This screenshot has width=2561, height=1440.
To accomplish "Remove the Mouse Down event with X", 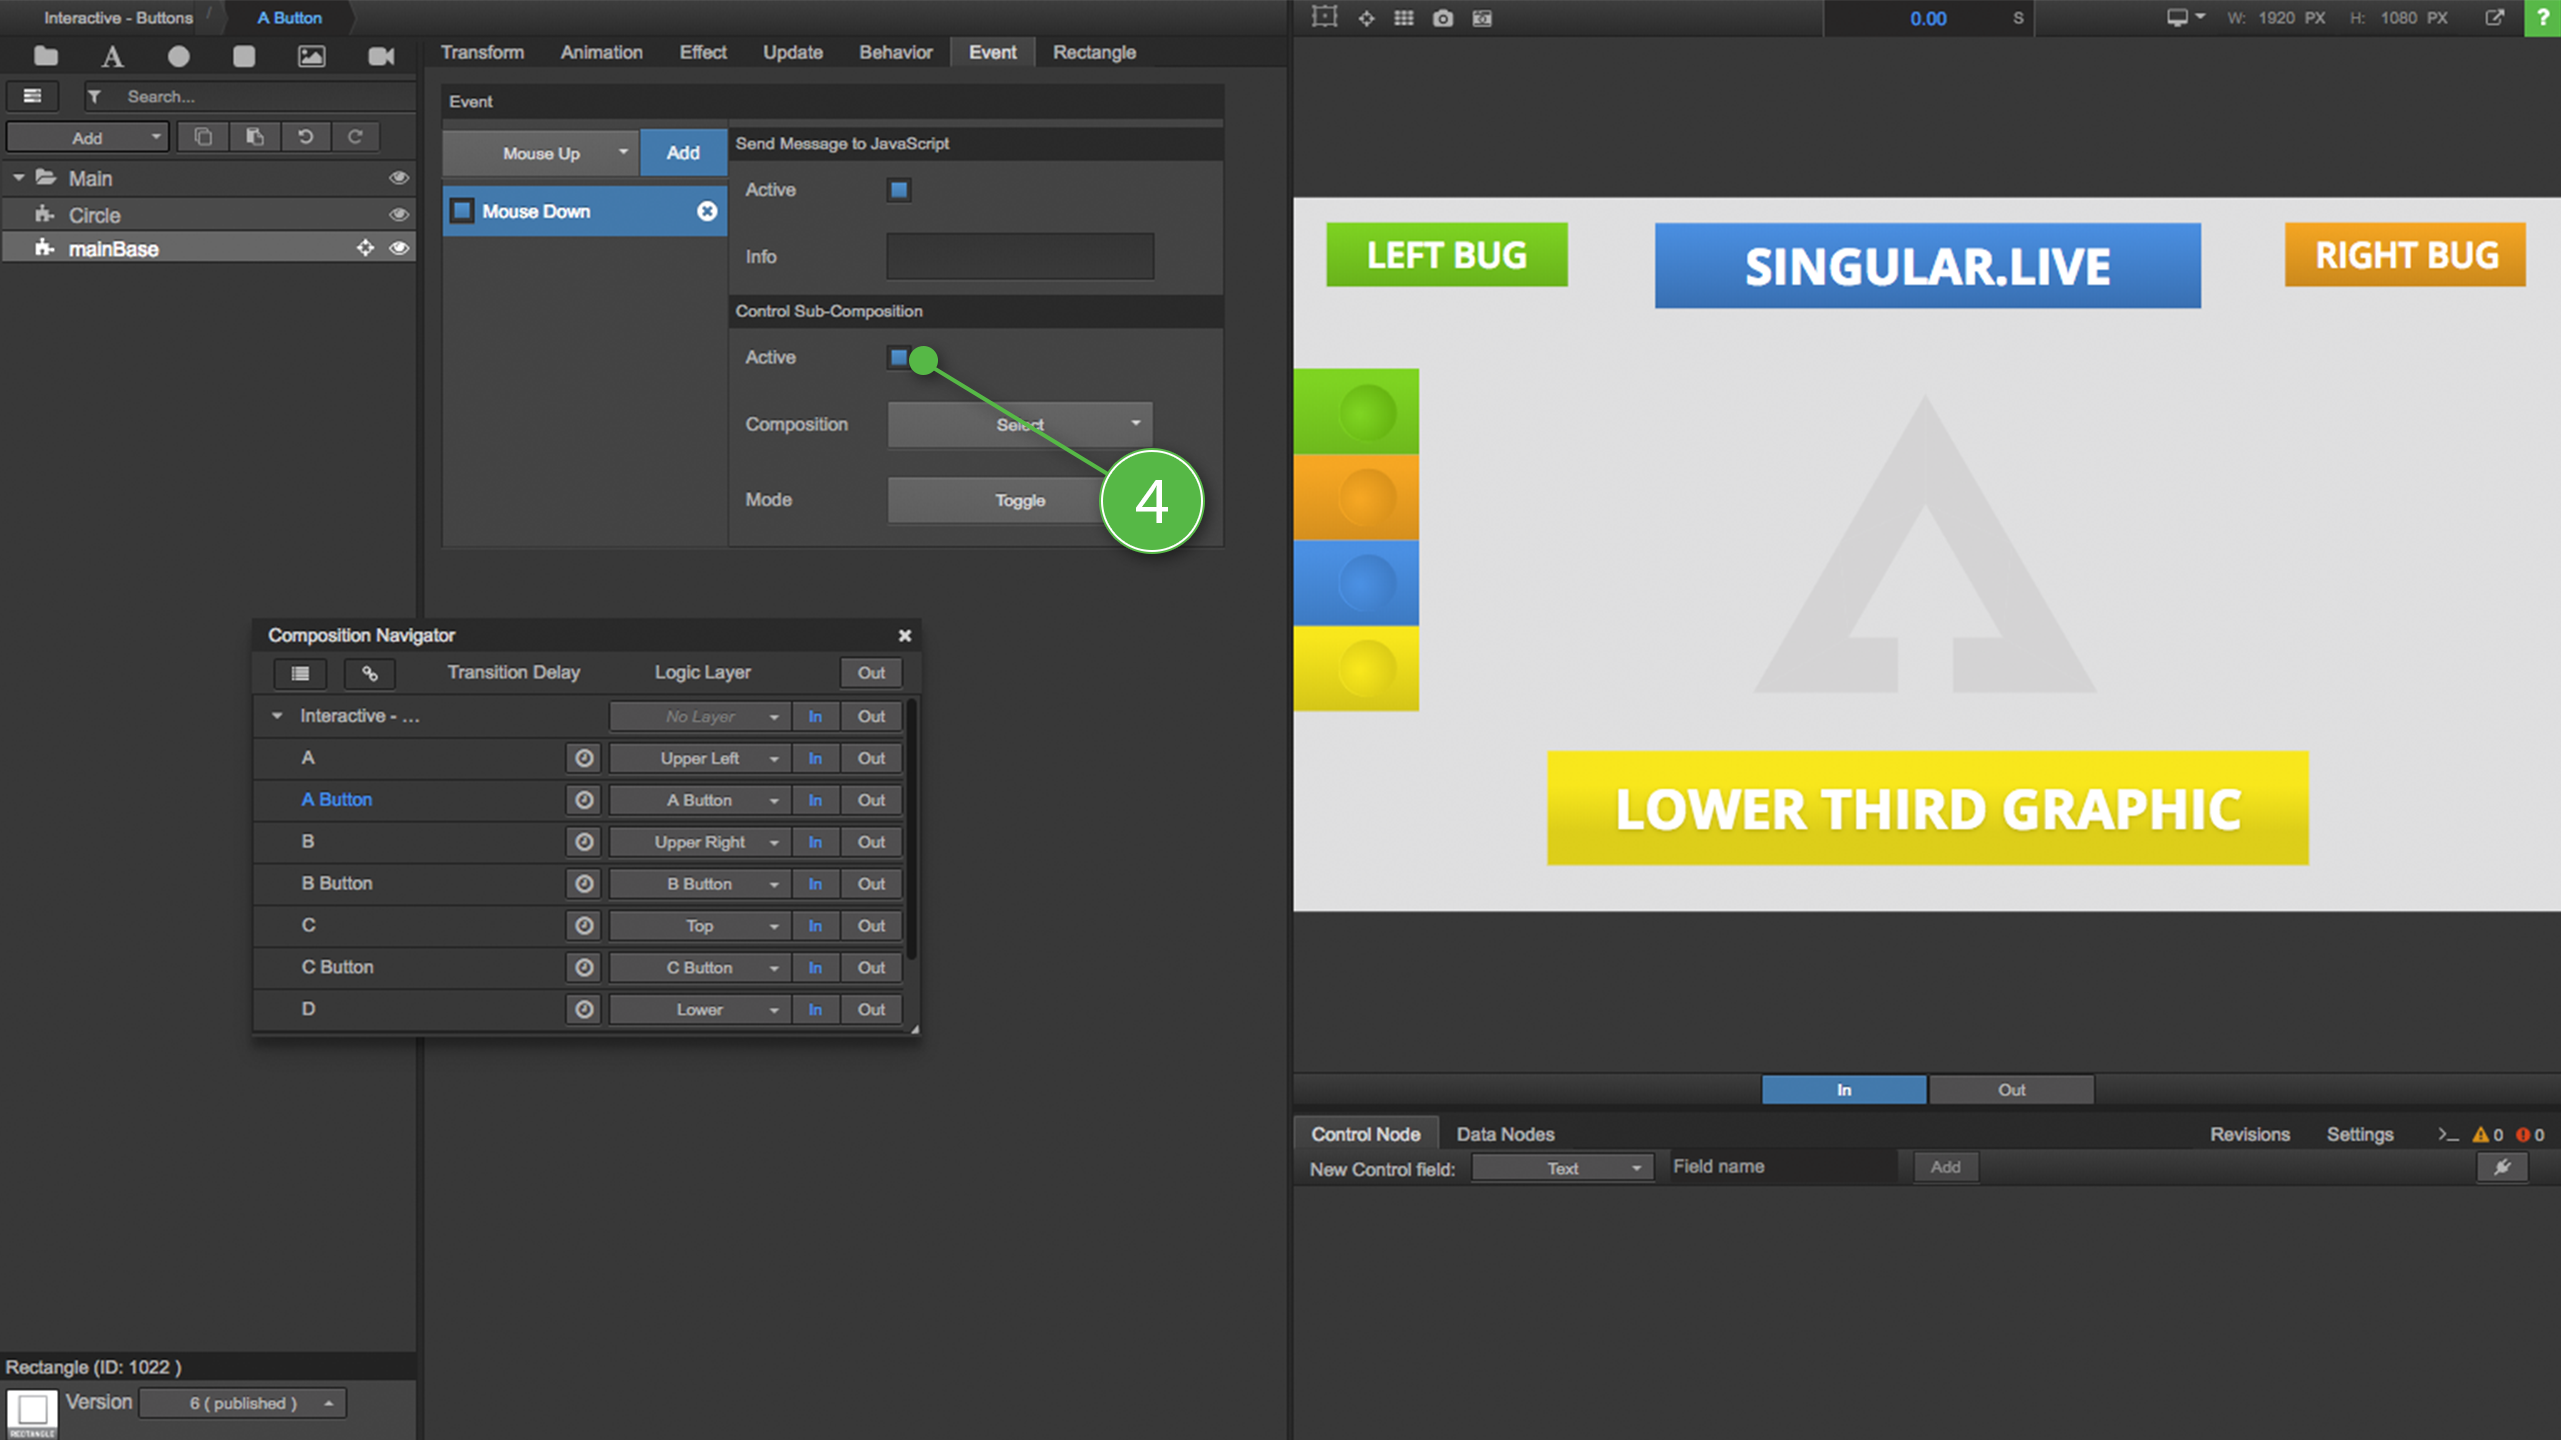I will tap(707, 211).
